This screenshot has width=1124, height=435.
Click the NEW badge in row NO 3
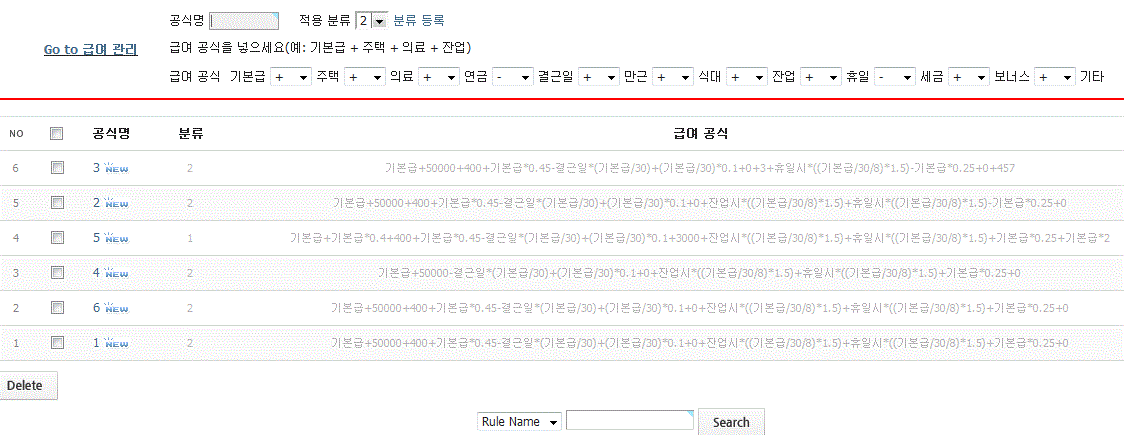(117, 272)
